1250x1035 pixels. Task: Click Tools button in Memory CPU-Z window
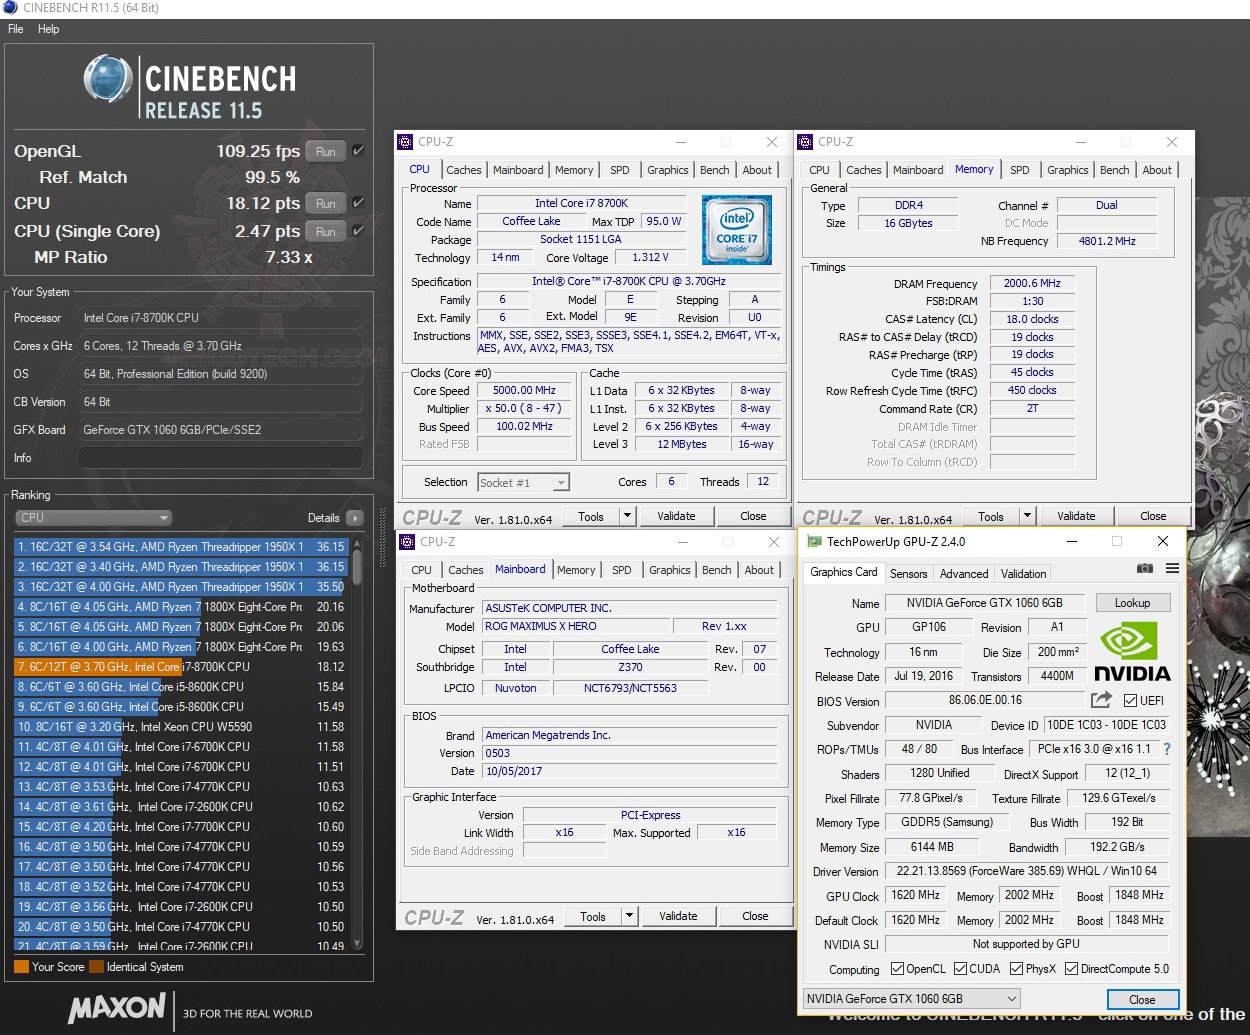pyautogui.click(x=991, y=516)
